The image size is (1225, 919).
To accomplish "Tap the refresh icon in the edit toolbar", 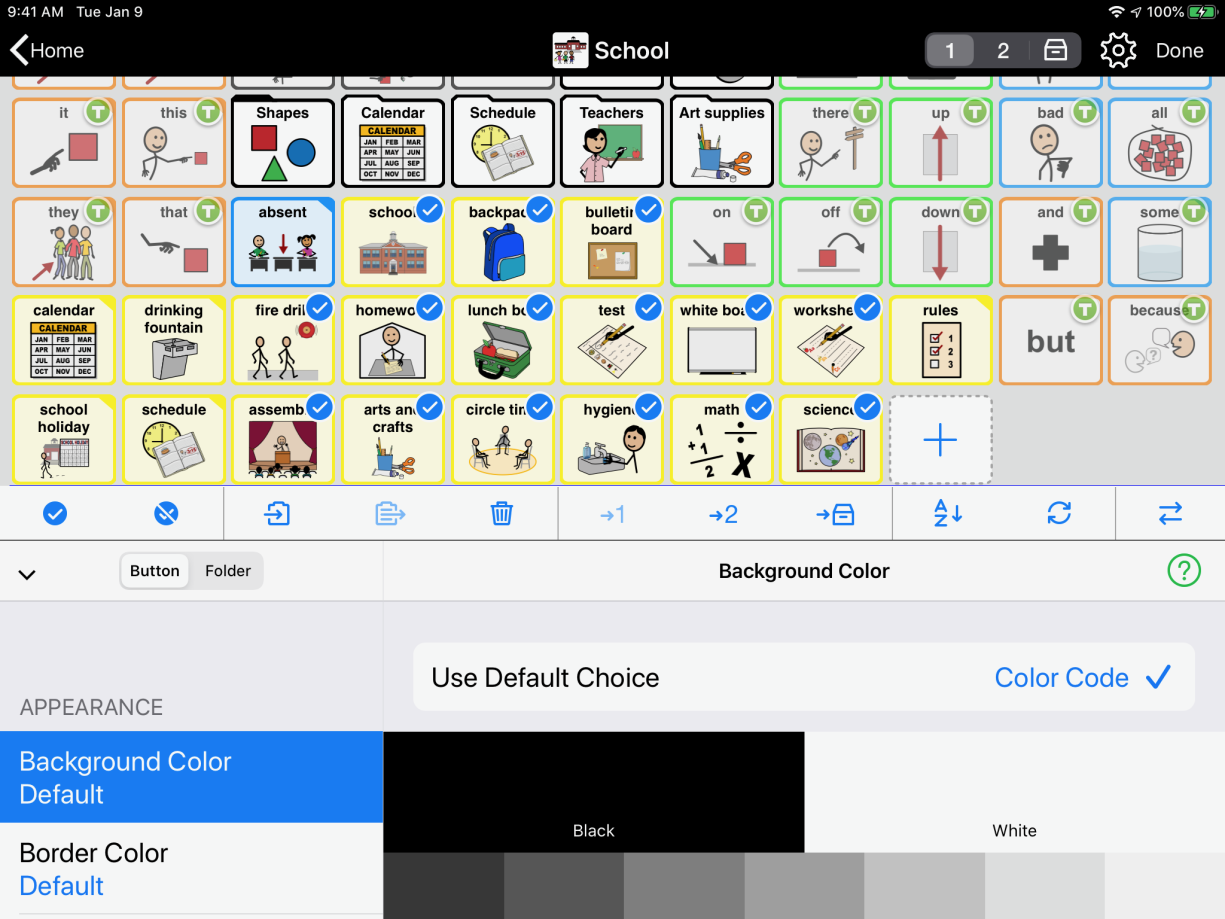I will coord(1059,513).
